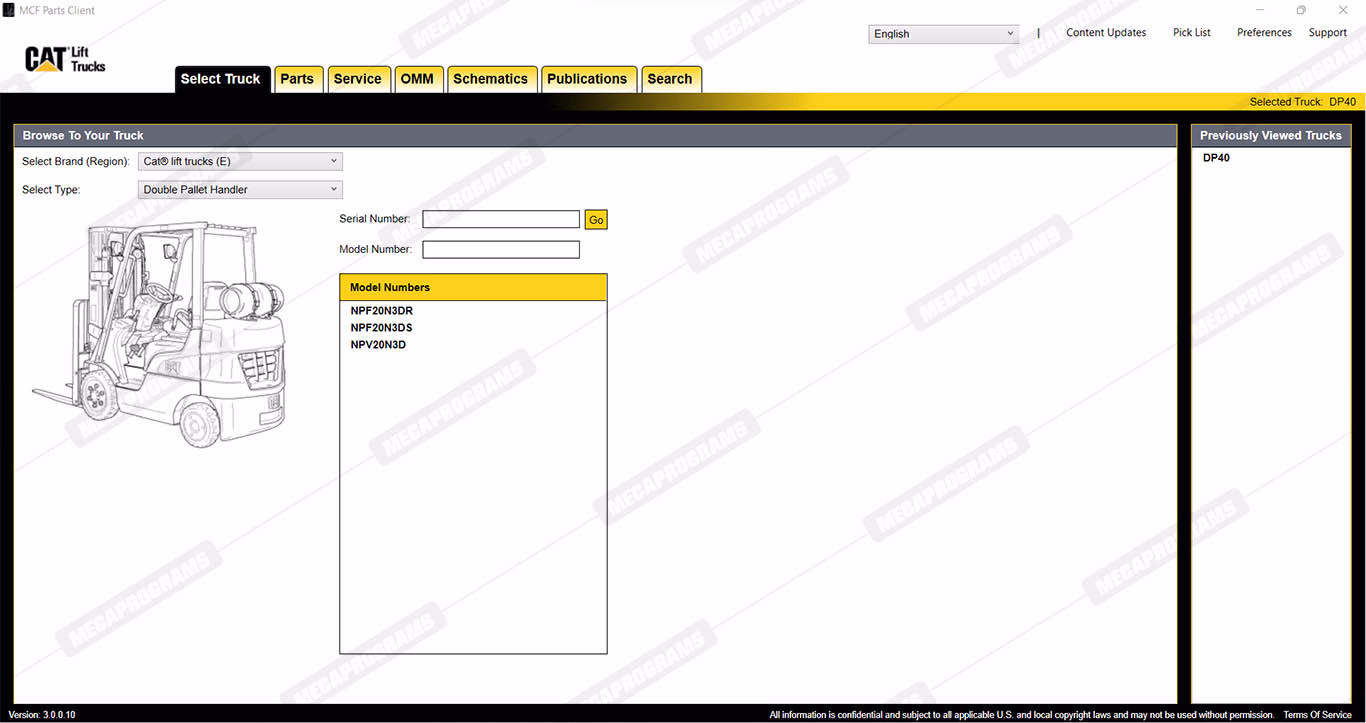Click the Serial Number input field

[500, 219]
